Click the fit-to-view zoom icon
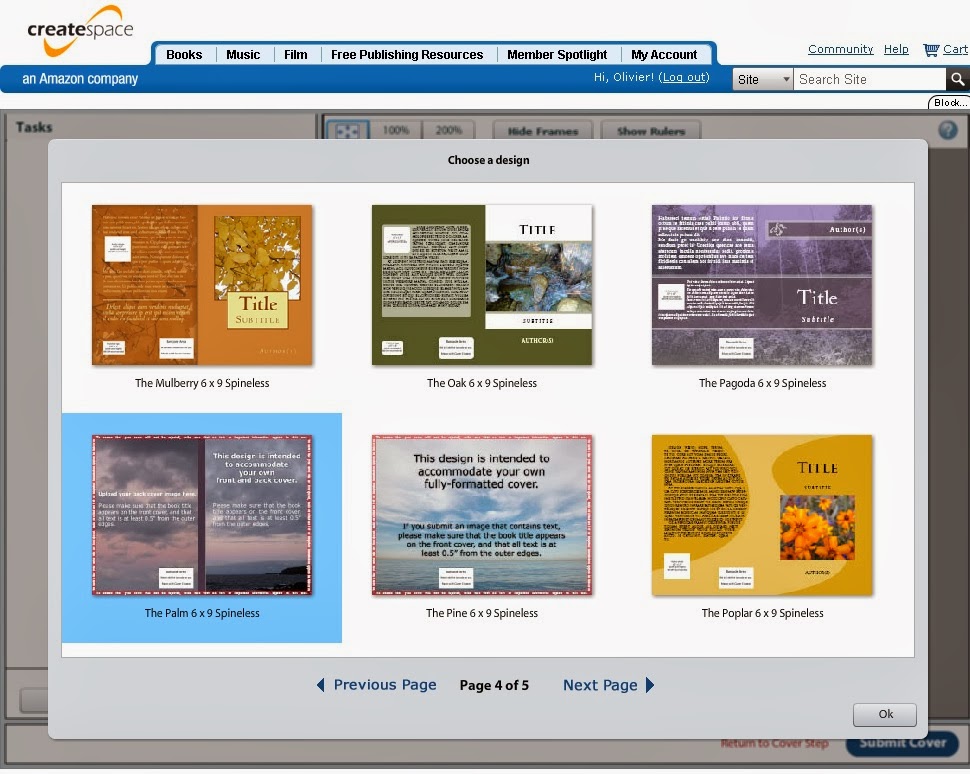 tap(347, 131)
